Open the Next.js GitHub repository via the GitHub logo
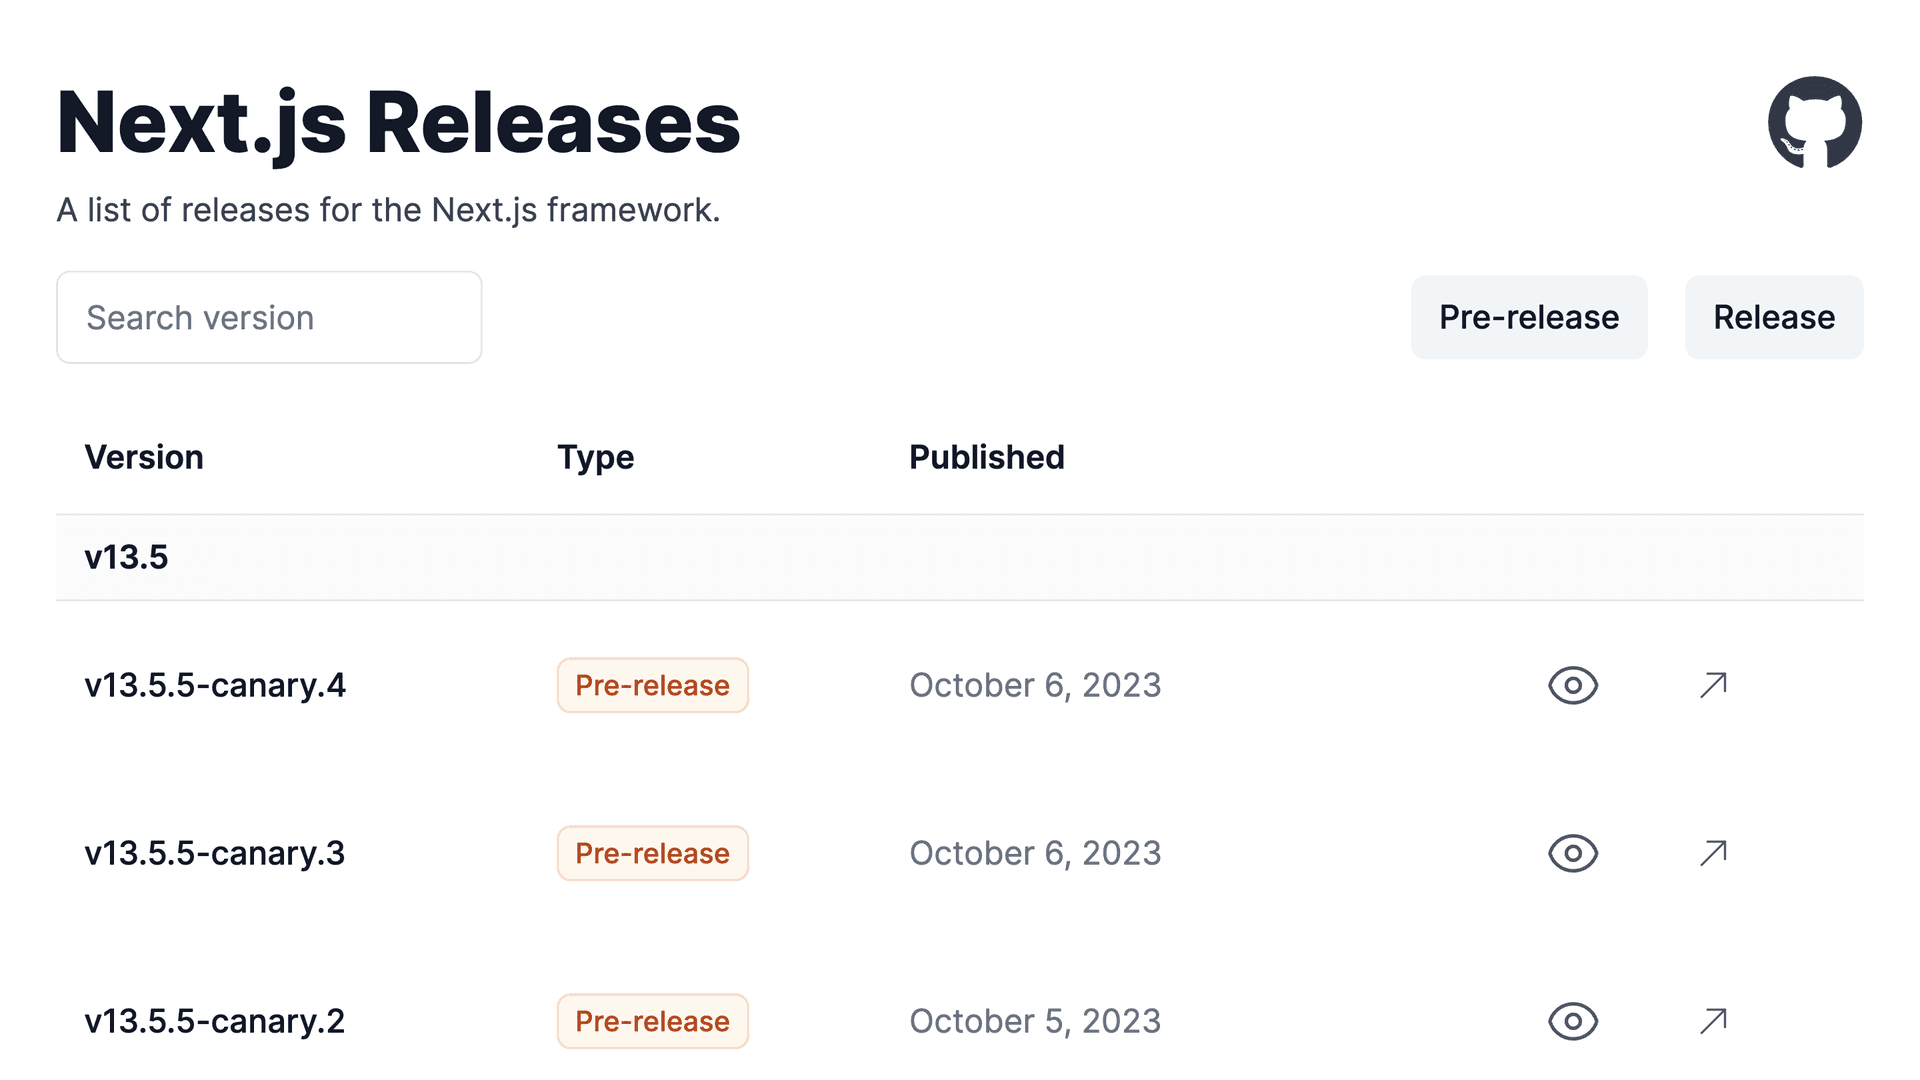Viewport: 1920px width, 1080px height. [1813, 122]
